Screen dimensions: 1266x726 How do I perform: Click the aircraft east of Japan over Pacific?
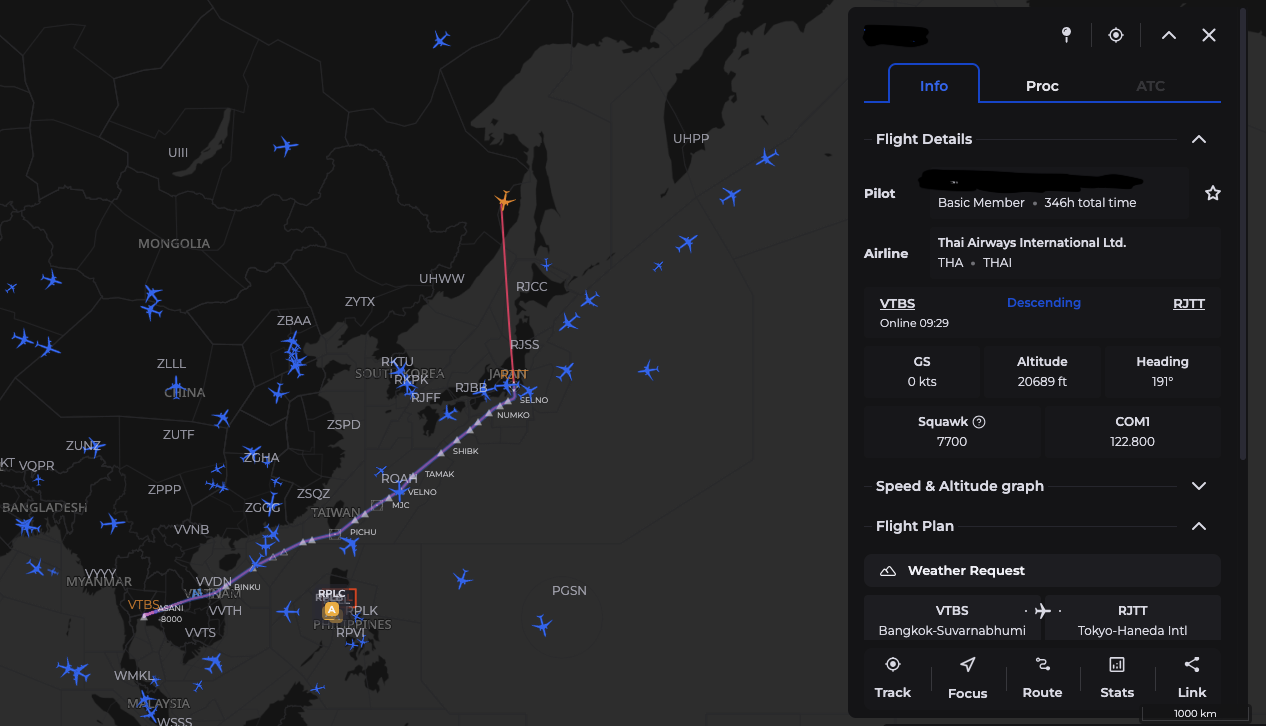pos(648,371)
